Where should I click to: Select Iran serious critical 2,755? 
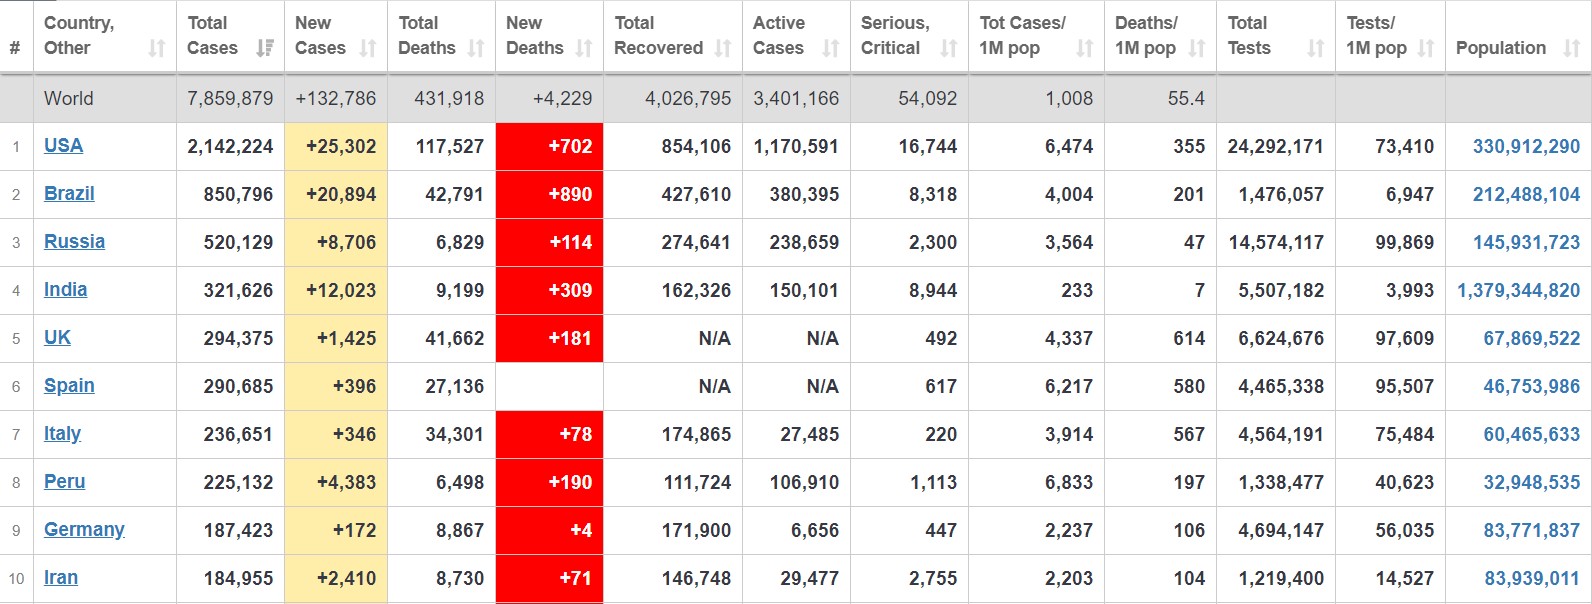click(933, 578)
